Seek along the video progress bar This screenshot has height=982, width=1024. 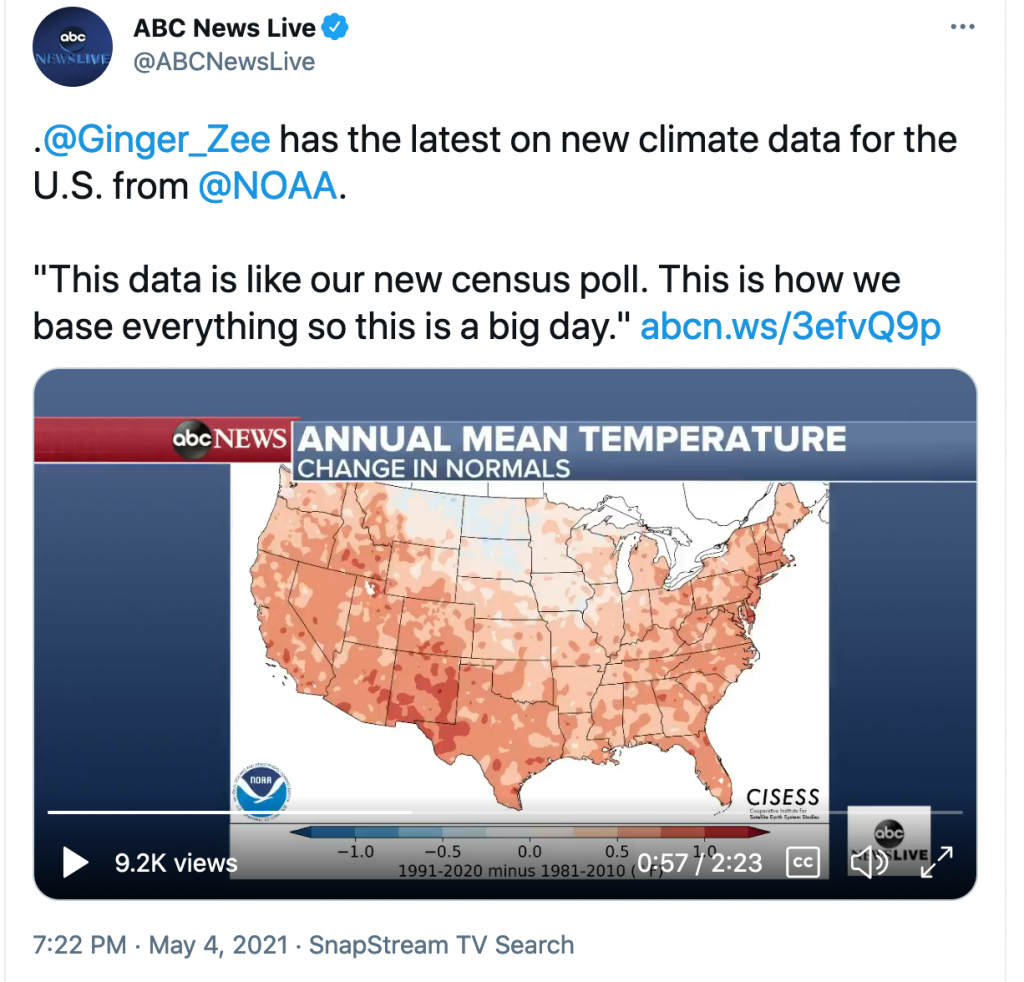coord(505,812)
